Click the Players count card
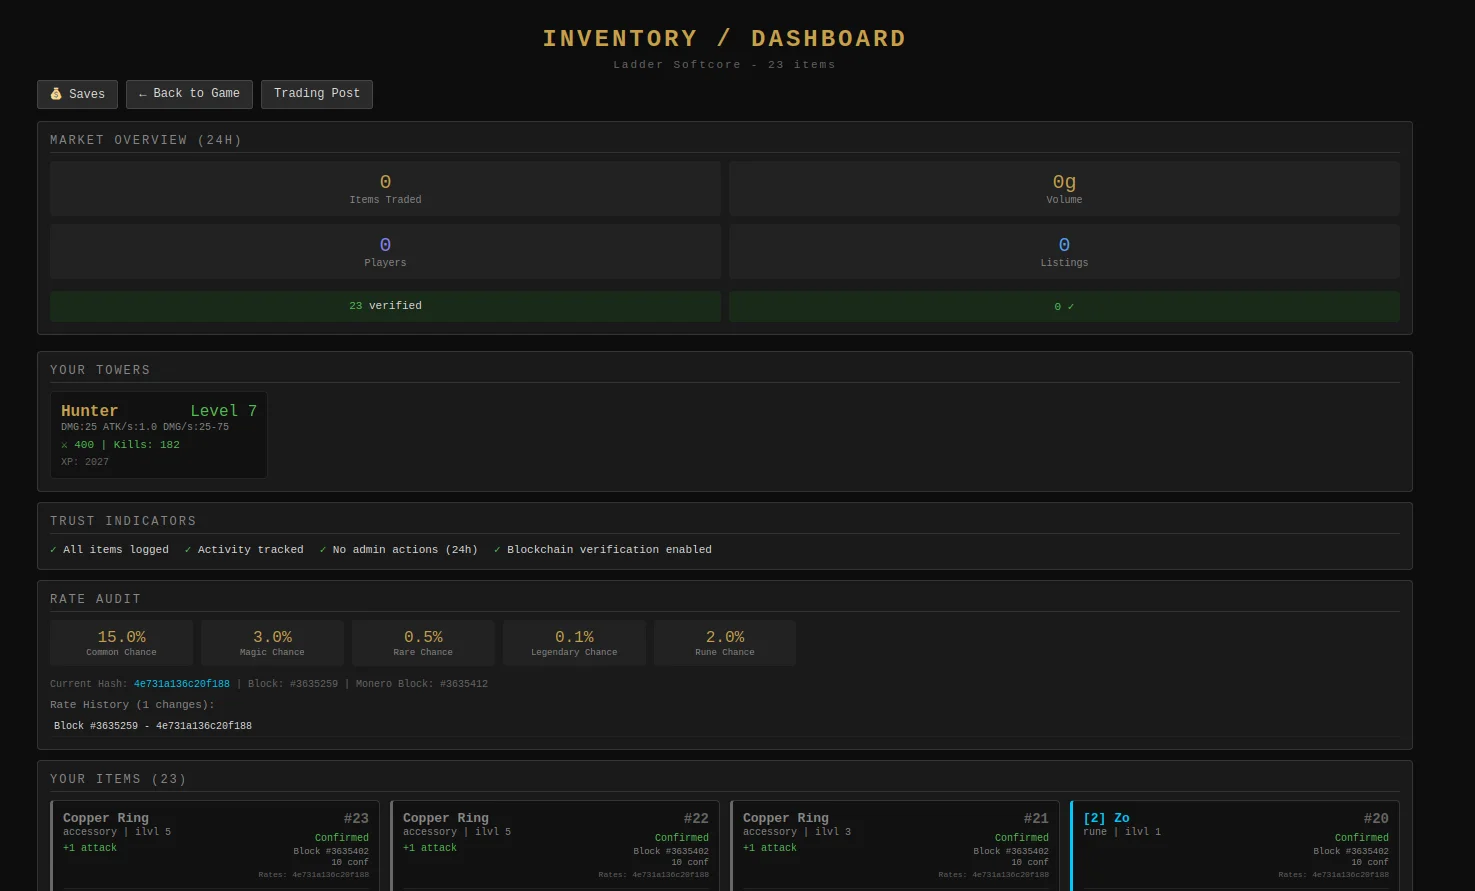Image resolution: width=1475 pixels, height=891 pixels. tap(385, 251)
